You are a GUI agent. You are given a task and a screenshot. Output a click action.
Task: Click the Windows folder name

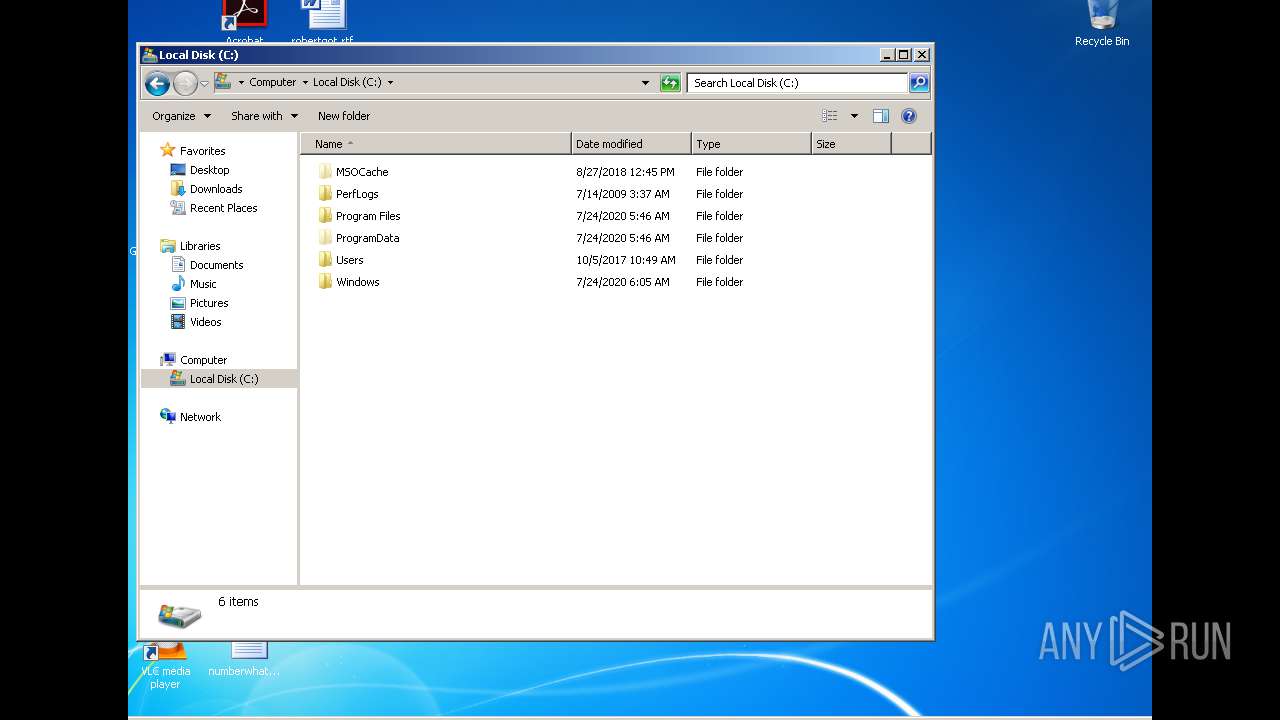coord(358,282)
